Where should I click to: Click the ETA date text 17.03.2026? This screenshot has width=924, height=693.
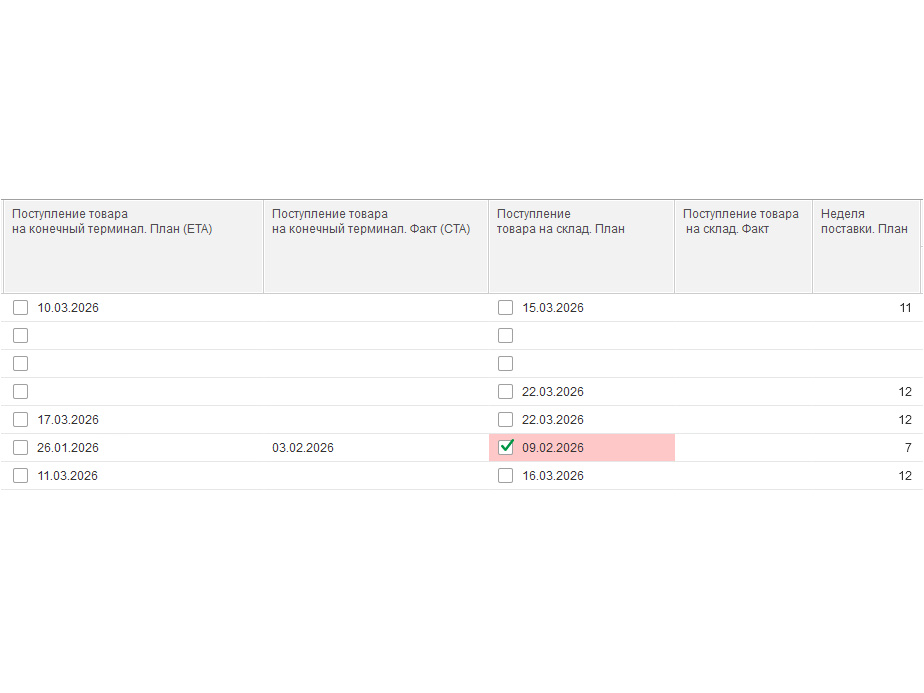click(68, 420)
